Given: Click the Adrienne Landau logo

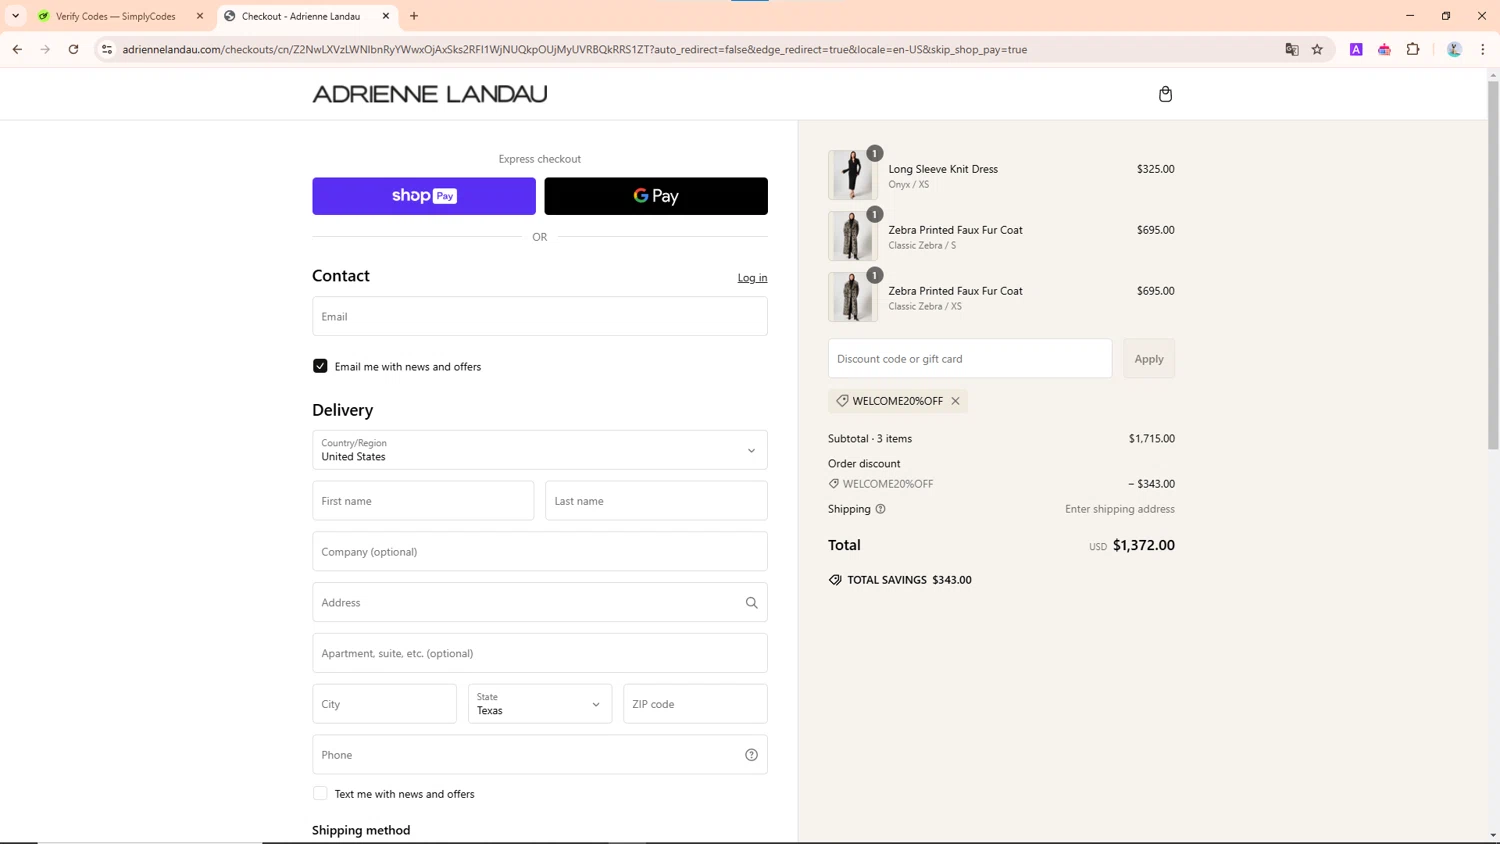Looking at the screenshot, I should click(x=430, y=94).
